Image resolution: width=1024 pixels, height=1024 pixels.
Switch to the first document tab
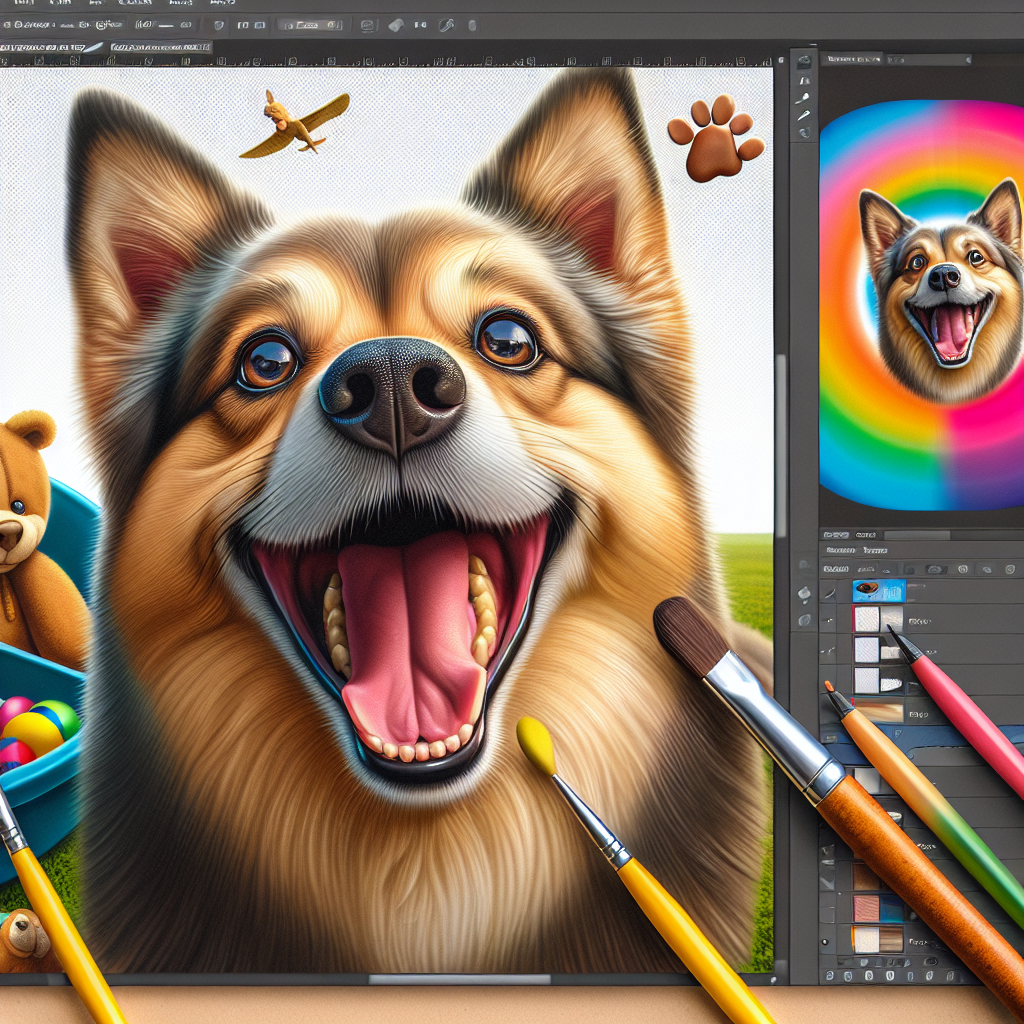point(47,48)
